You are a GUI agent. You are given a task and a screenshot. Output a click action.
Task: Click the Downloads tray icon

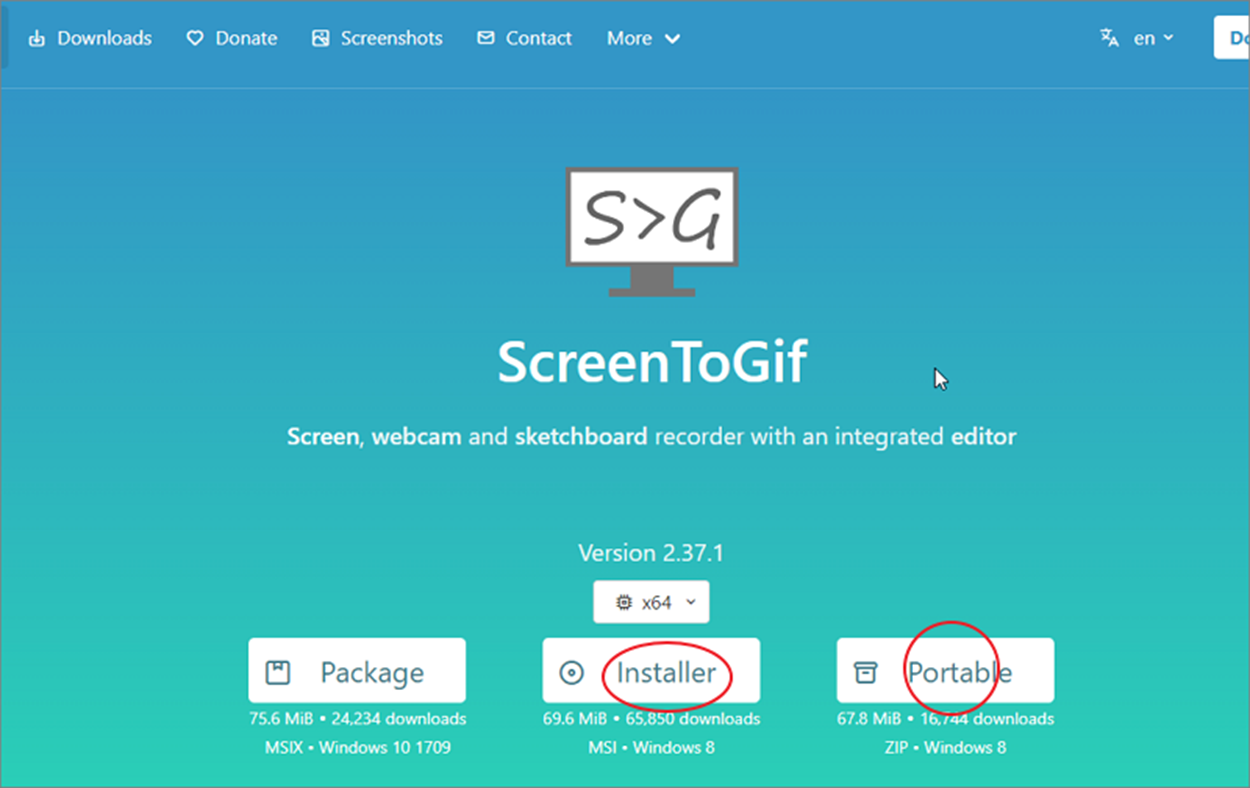37,38
